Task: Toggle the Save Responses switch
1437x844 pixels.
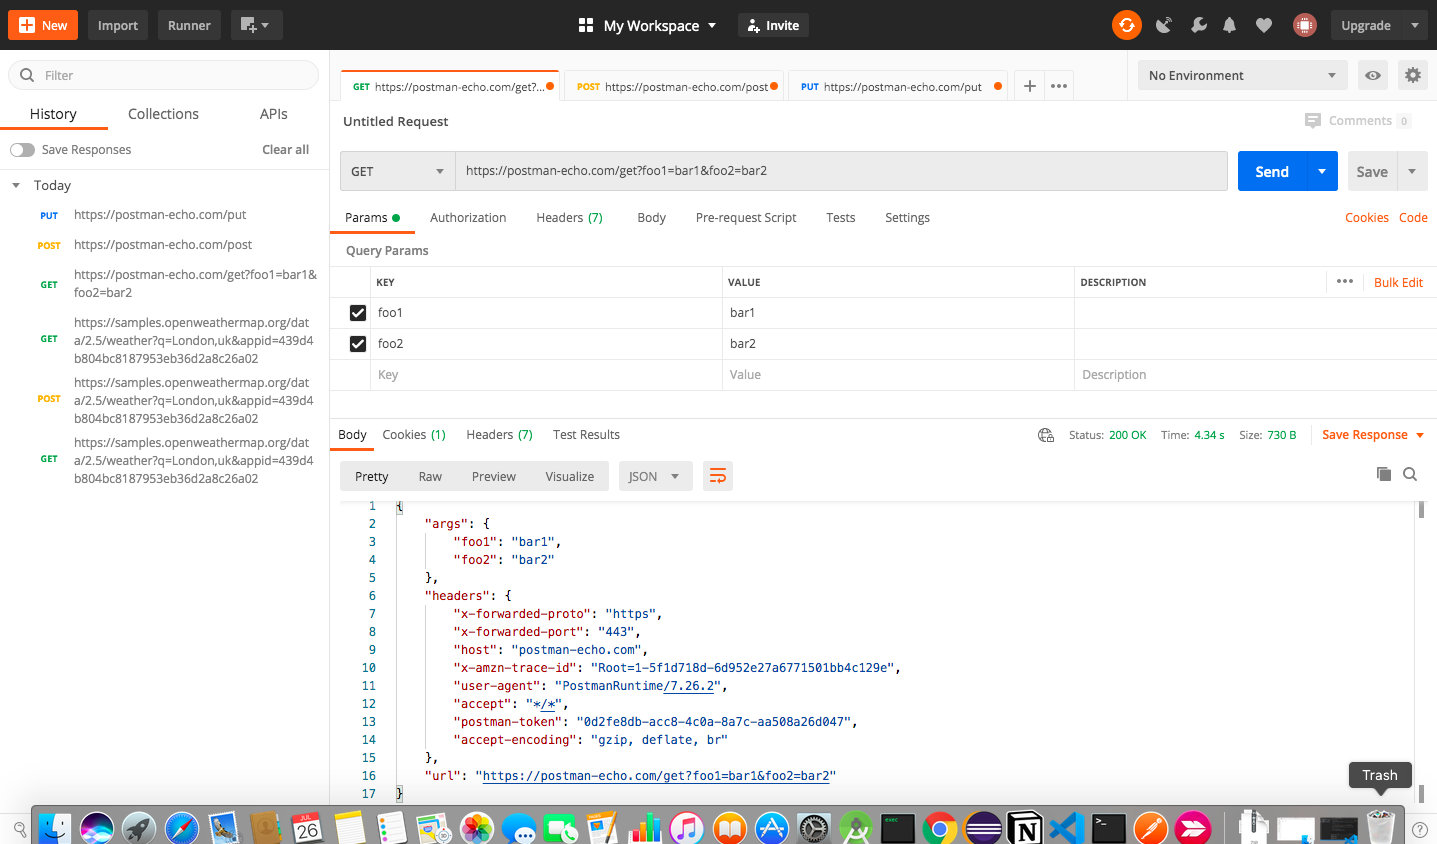Action: click(x=22, y=150)
